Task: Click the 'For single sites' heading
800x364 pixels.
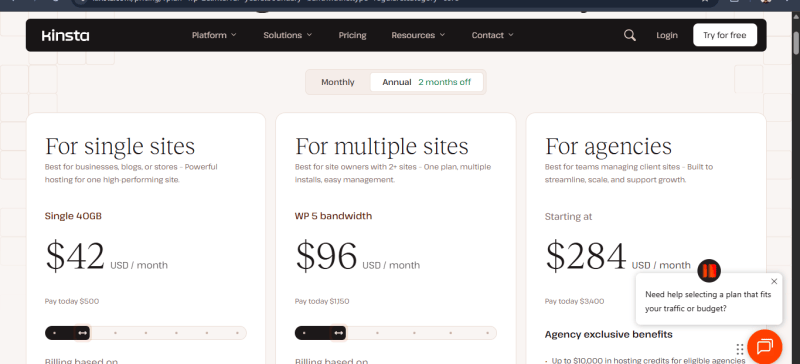Action: pos(120,147)
